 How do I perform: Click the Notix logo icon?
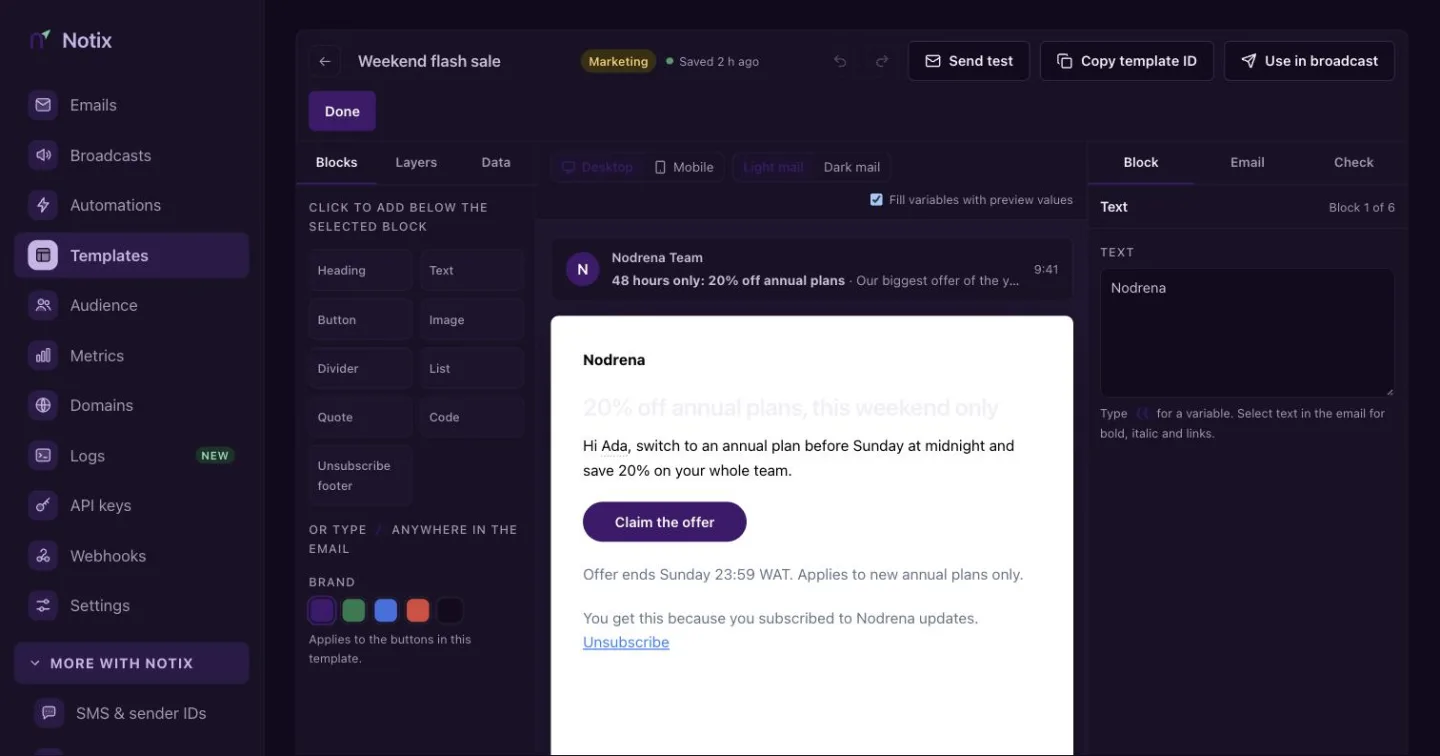[40, 40]
